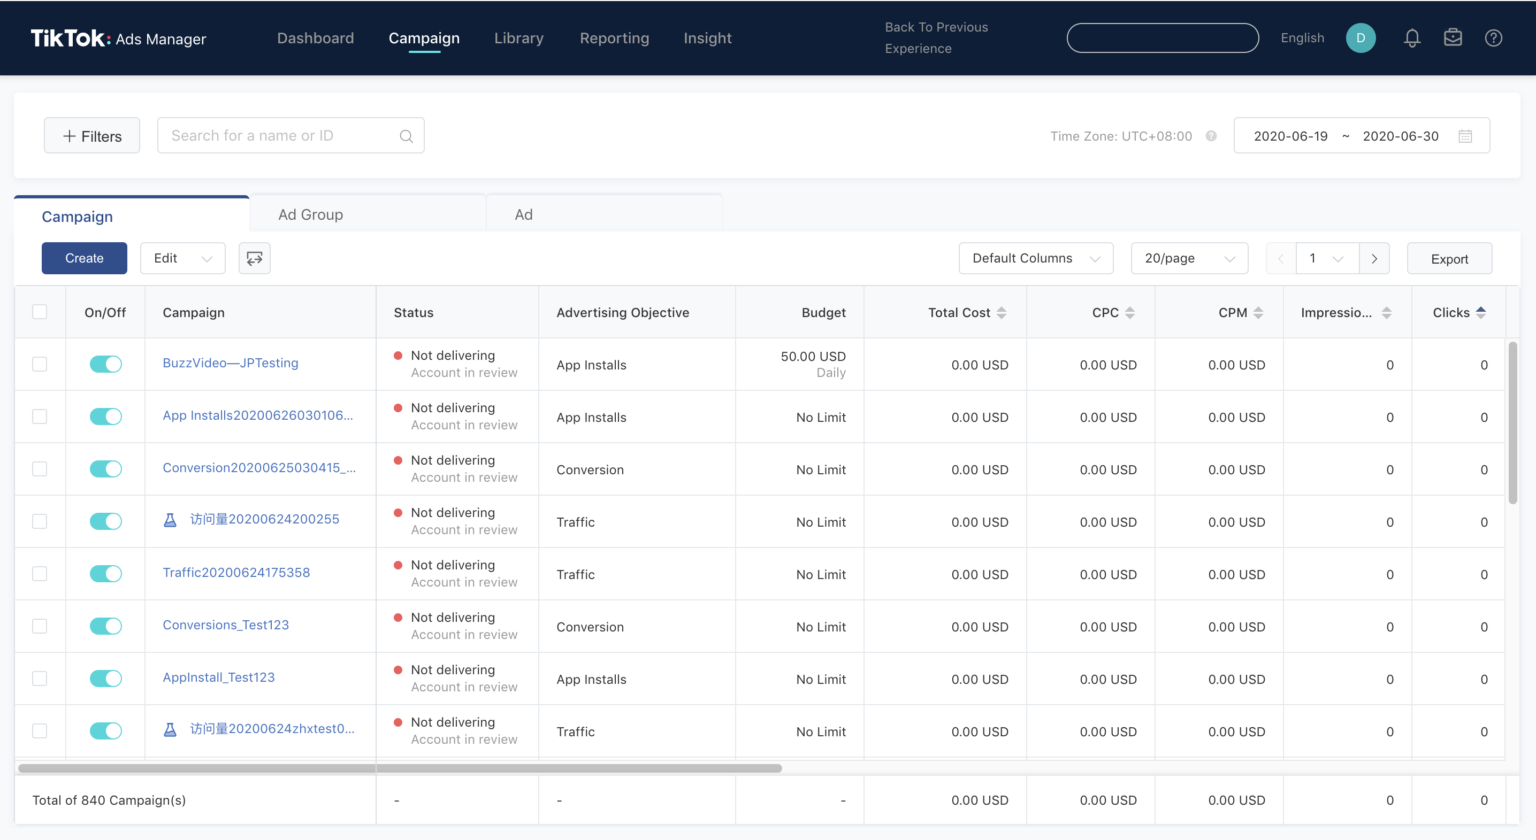This screenshot has width=1536, height=840.
Task: Open the 20/page dropdown
Action: point(1189,258)
